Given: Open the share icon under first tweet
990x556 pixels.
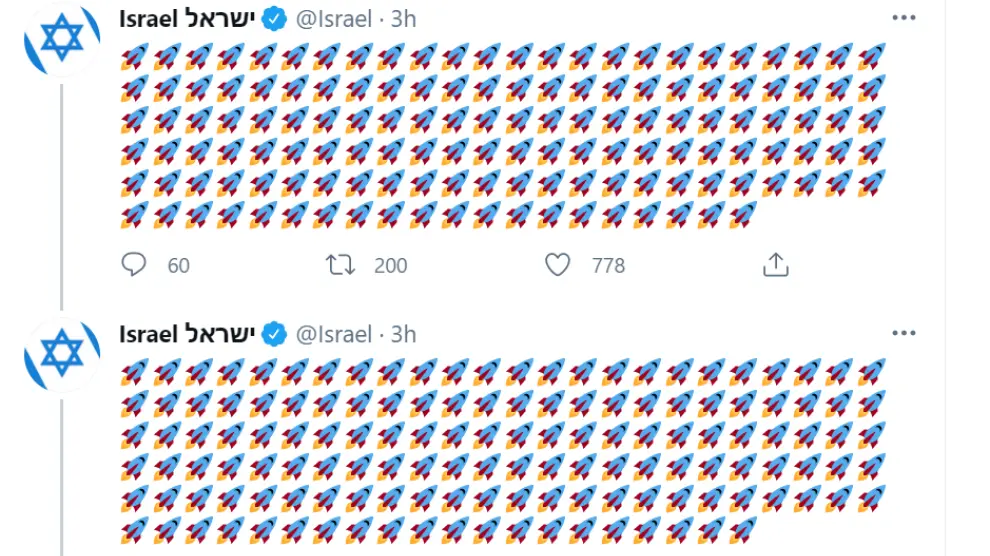Looking at the screenshot, I should click(x=776, y=265).
